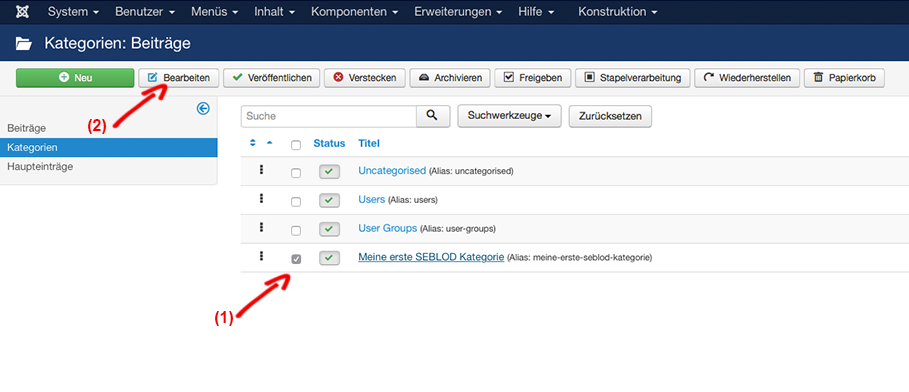Image resolution: width=909 pixels, height=392 pixels.
Task: Open the Inhalt menu
Action: [x=274, y=12]
